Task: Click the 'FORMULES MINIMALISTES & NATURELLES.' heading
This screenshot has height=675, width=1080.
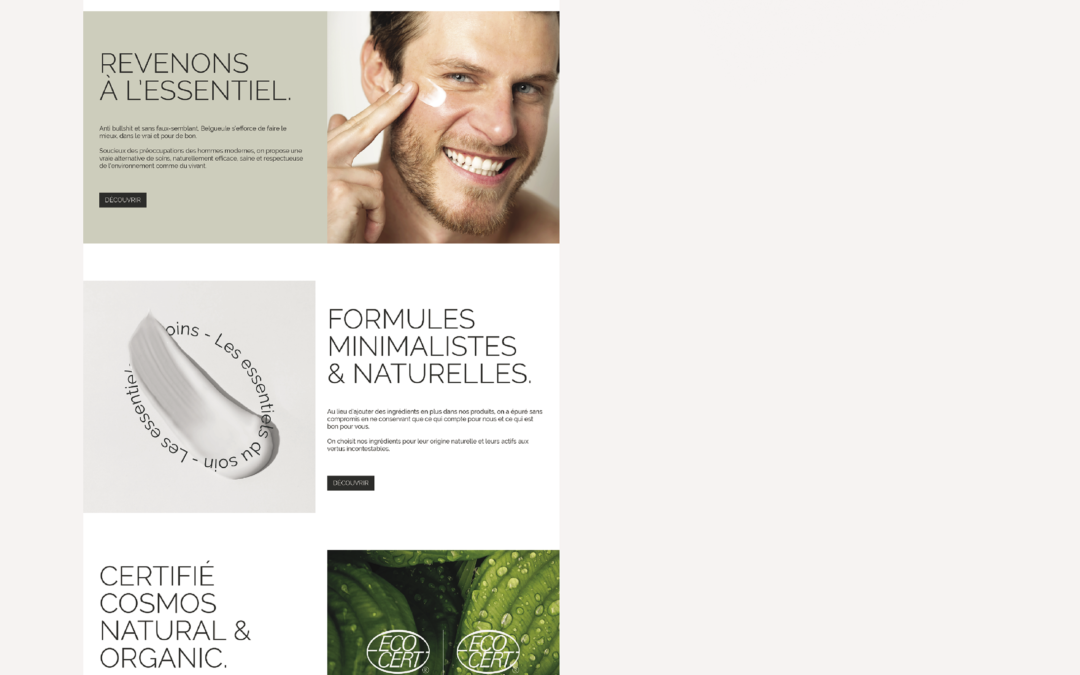Action: pos(429,346)
